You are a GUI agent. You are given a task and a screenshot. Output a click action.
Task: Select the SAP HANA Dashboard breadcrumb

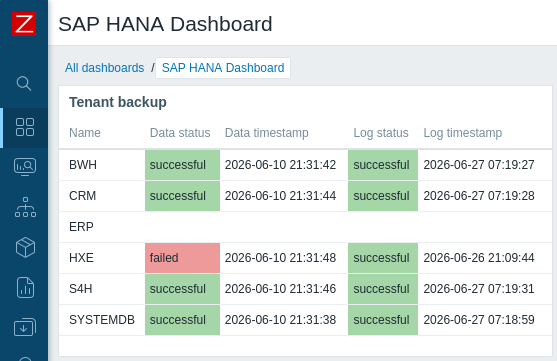[x=223, y=68]
